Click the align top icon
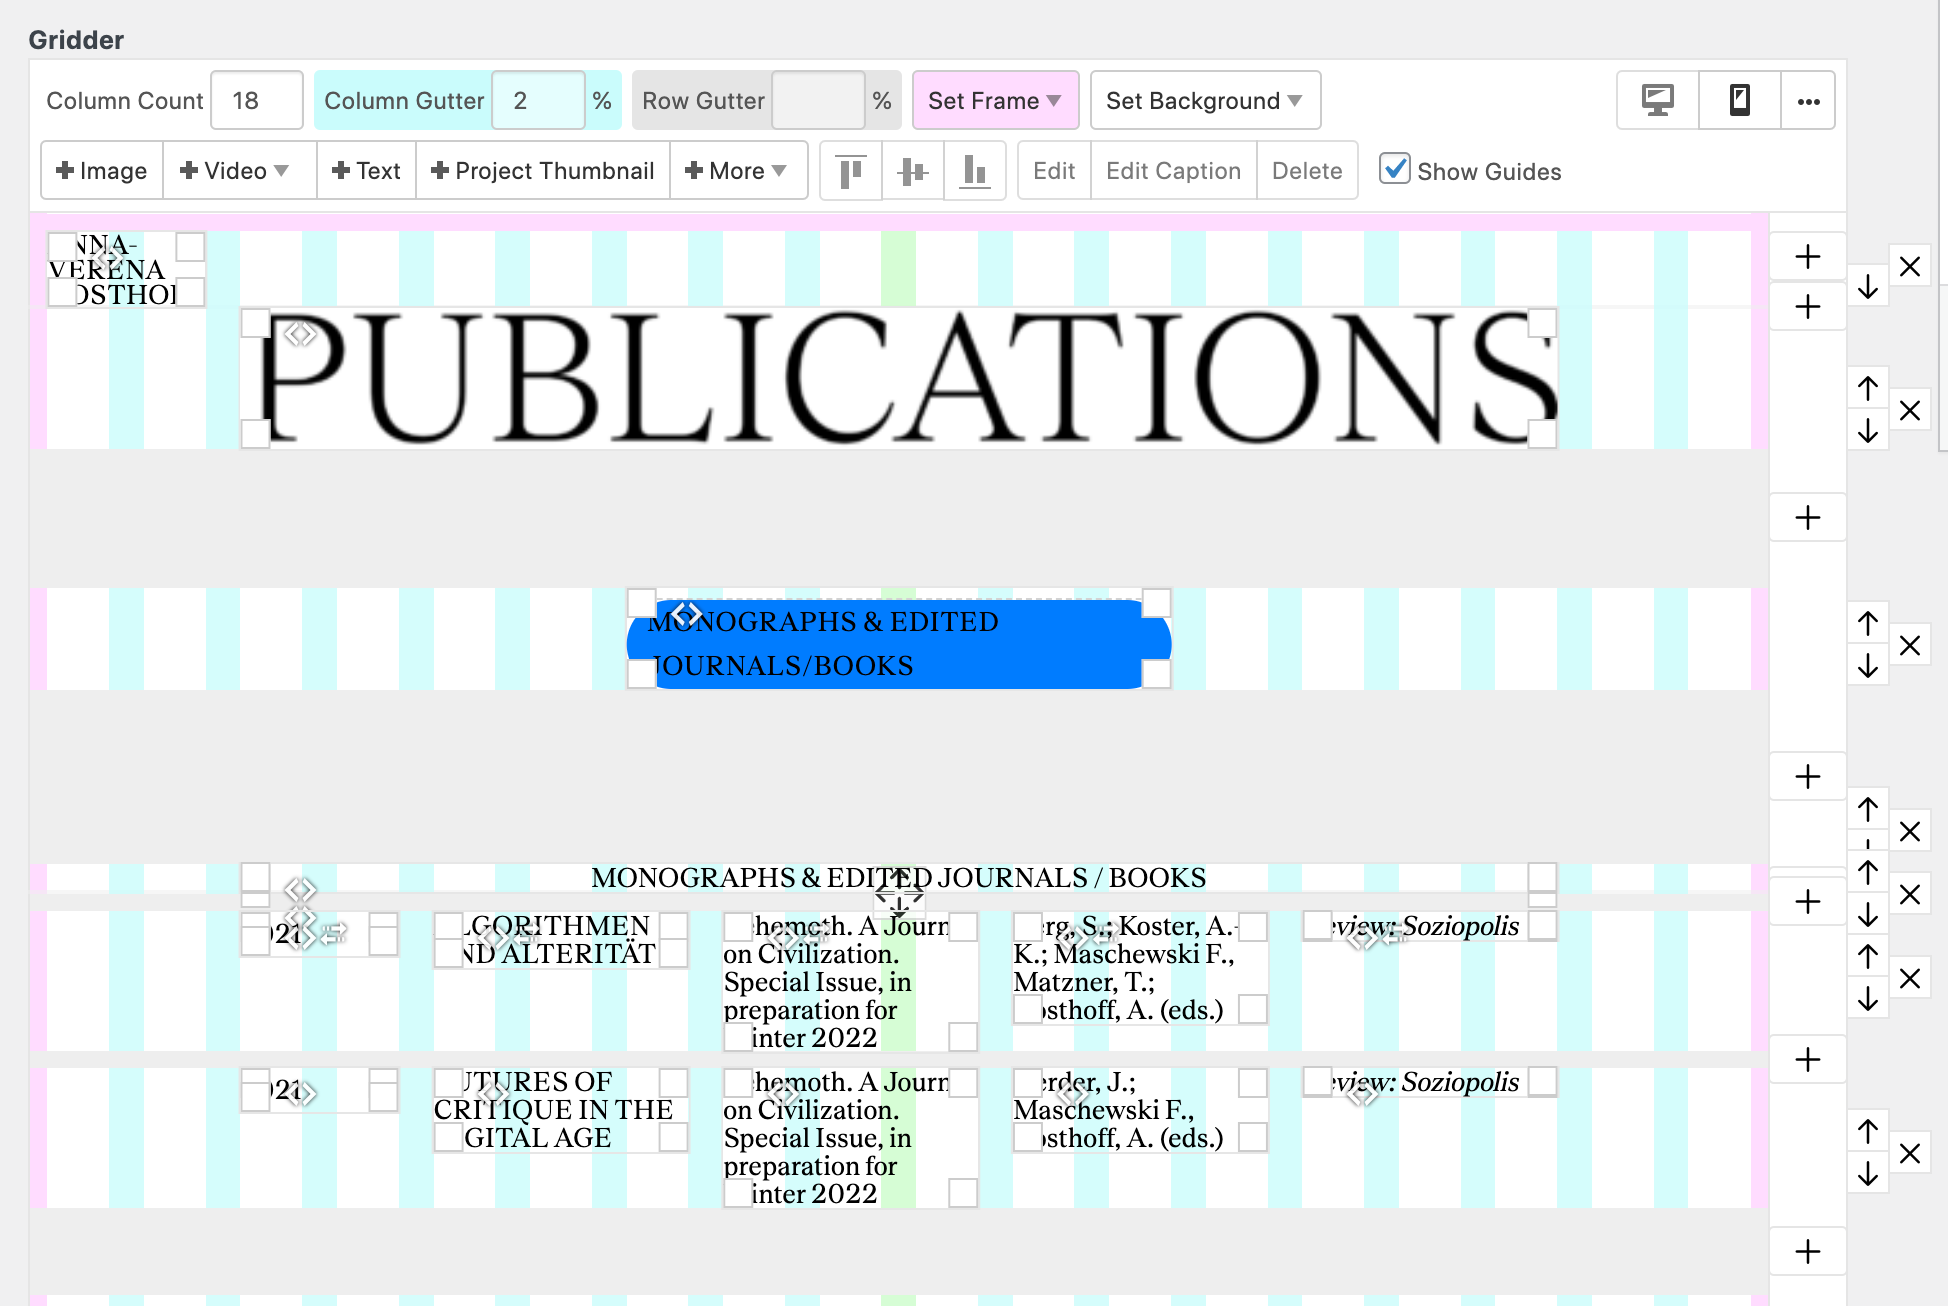 (851, 171)
